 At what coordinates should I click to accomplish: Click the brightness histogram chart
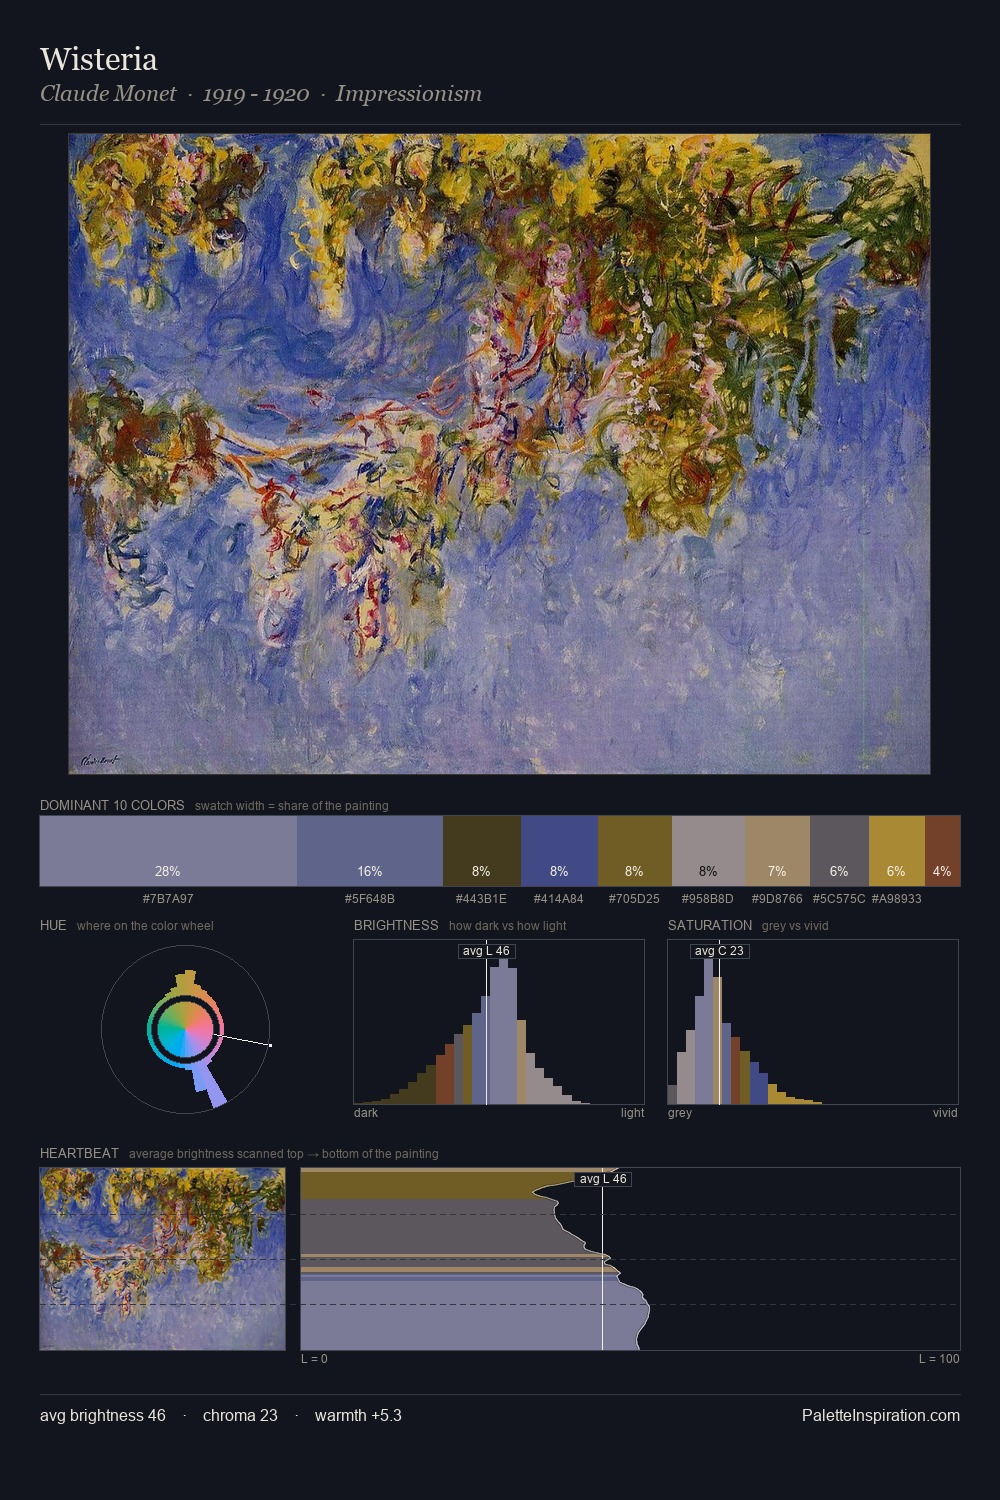pos(499,1022)
